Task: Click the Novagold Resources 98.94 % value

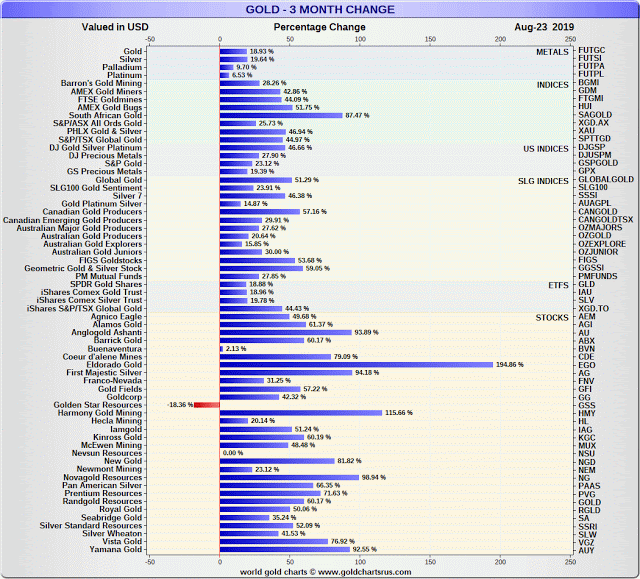Action: click(373, 477)
